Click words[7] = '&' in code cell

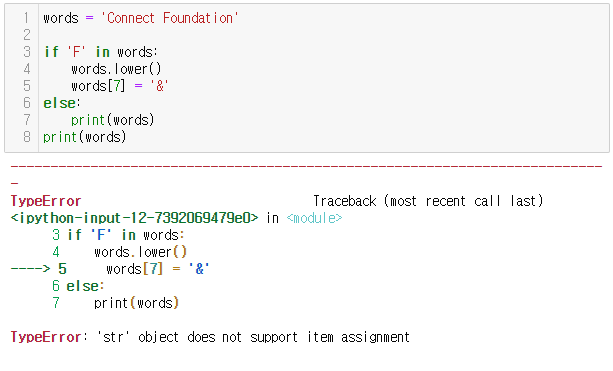(120, 86)
